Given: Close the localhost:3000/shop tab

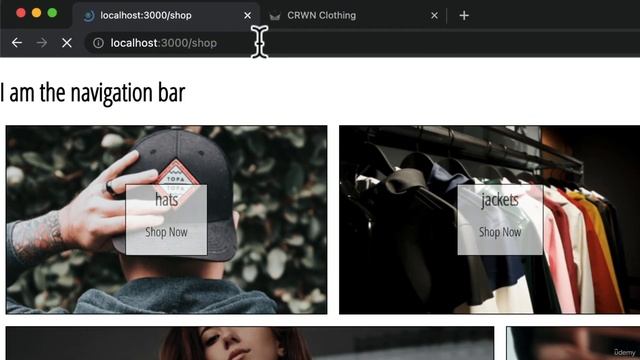Looking at the screenshot, I should coord(247,16).
